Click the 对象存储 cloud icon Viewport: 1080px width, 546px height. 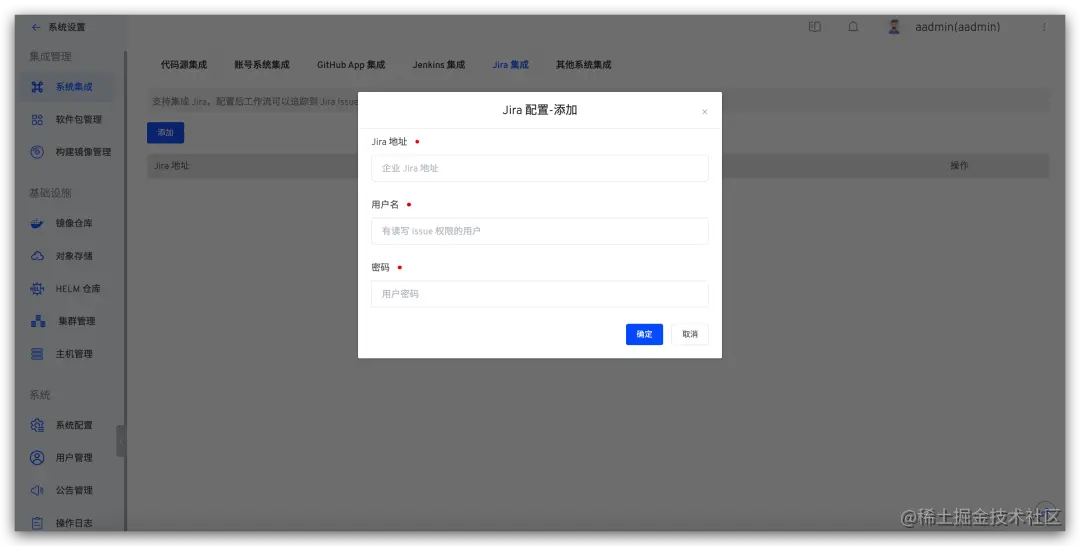pyautogui.click(x=37, y=256)
